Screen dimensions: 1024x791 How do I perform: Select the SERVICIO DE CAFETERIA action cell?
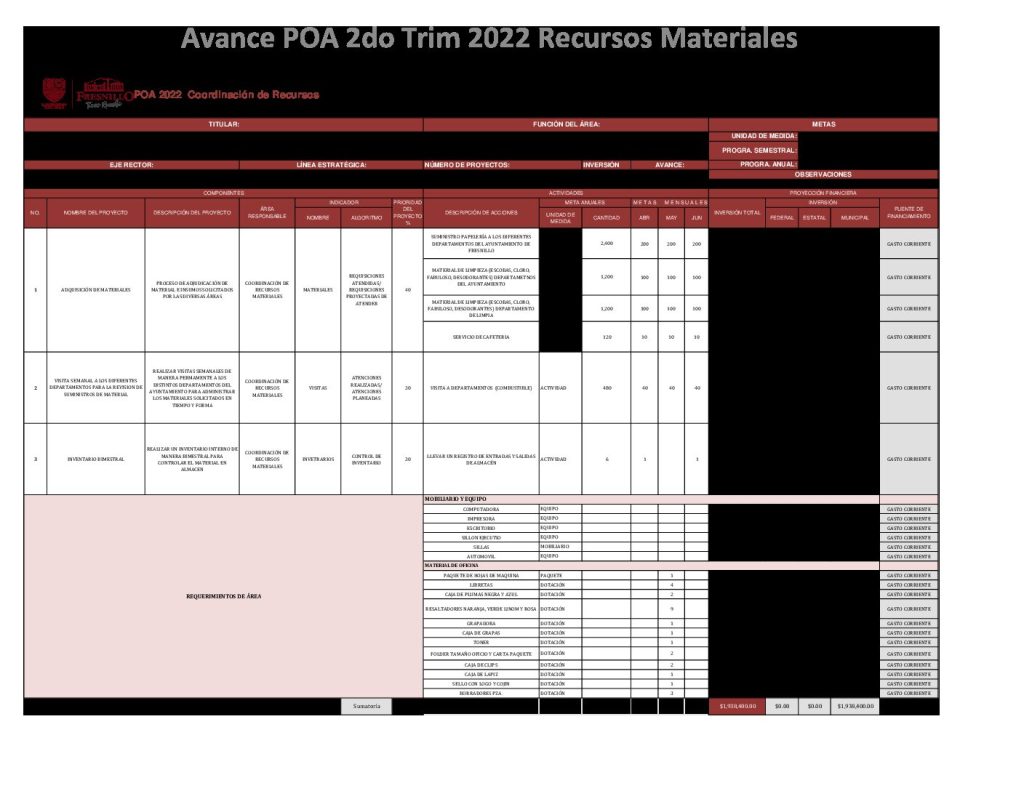tap(481, 337)
